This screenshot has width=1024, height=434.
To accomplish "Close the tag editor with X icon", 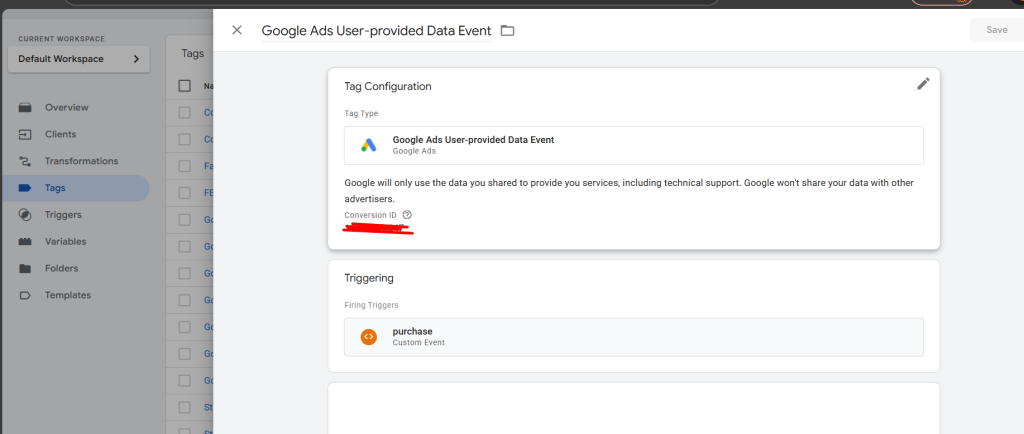I will click(x=237, y=30).
